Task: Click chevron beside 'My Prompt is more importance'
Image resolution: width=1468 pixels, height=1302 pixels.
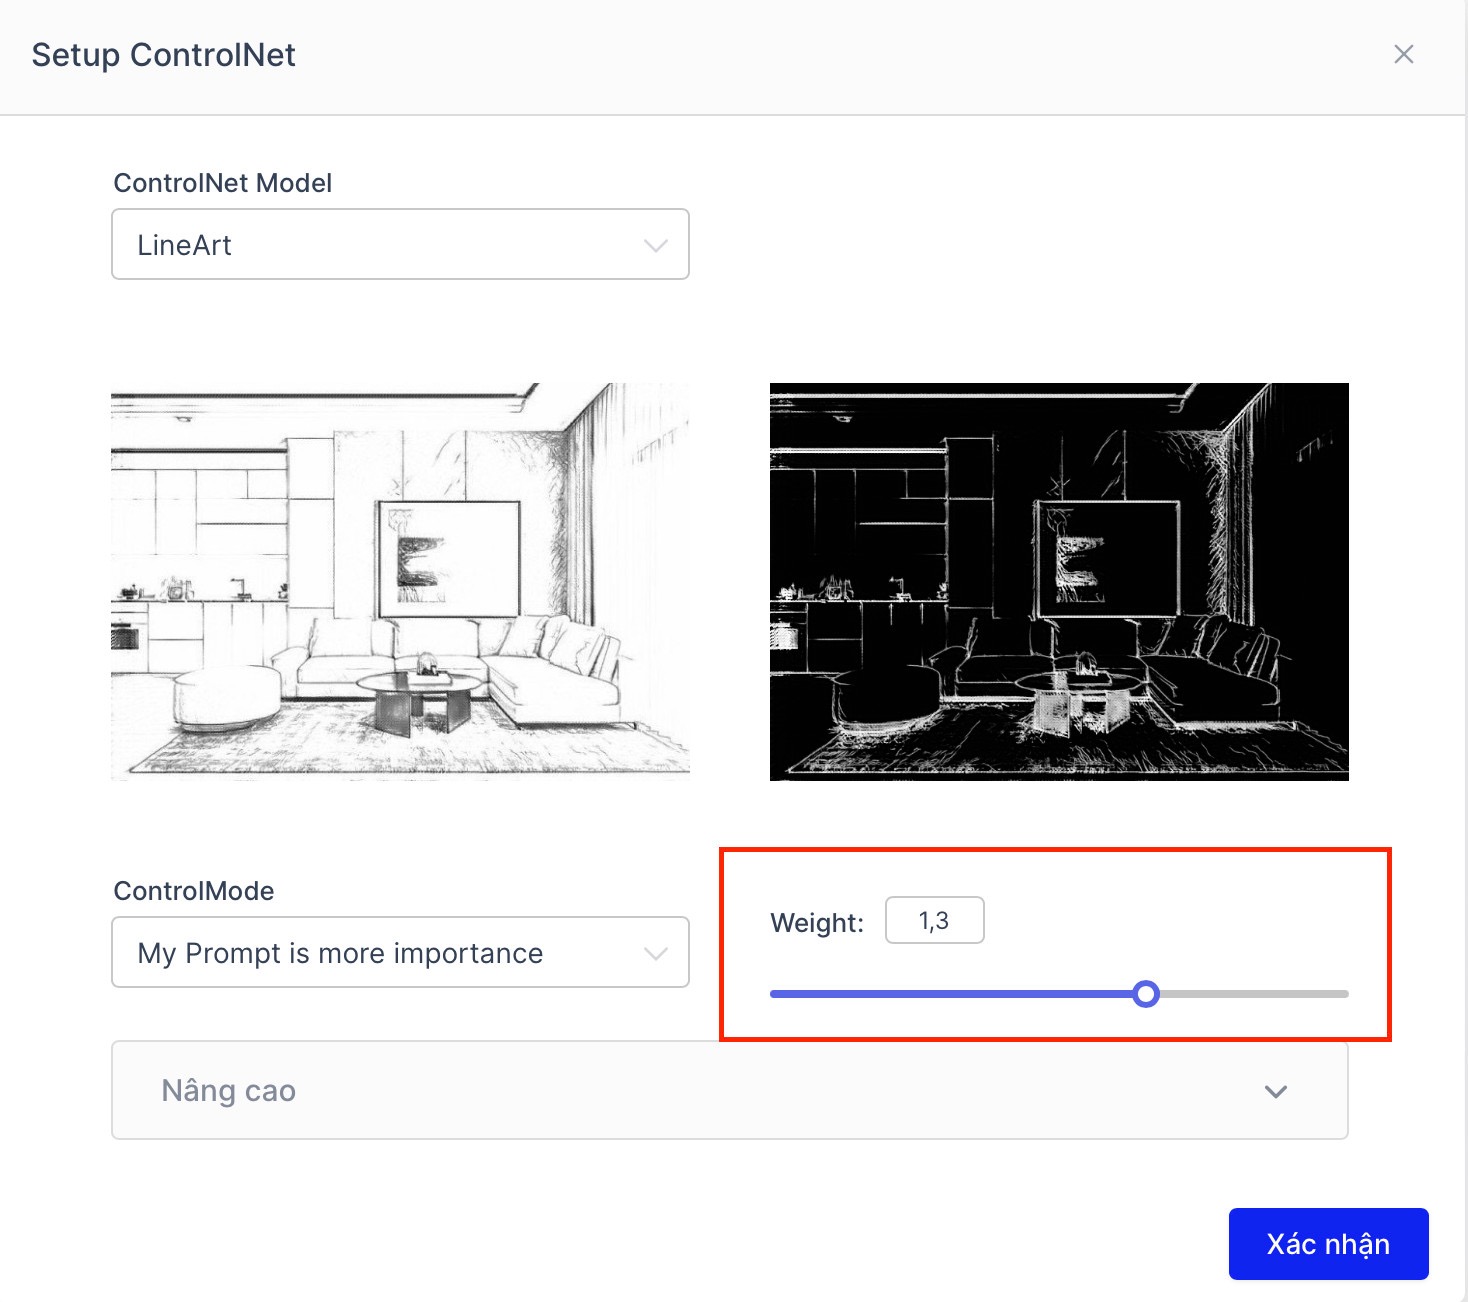Action: pyautogui.click(x=656, y=953)
